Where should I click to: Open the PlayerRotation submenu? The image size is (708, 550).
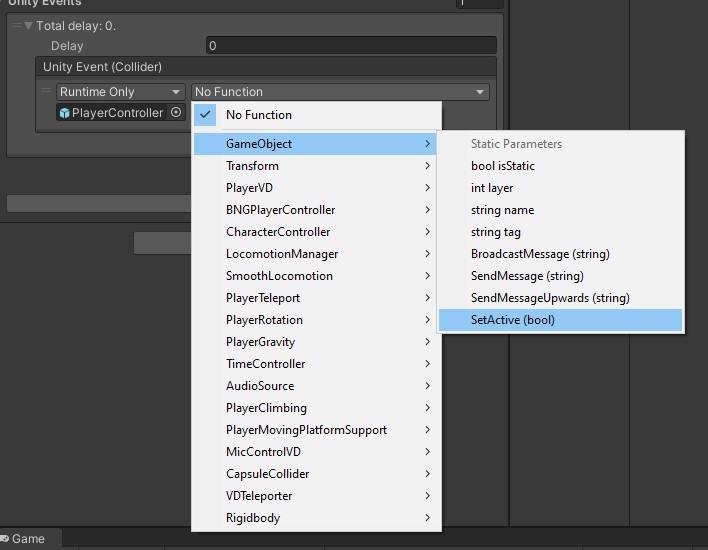coord(317,320)
